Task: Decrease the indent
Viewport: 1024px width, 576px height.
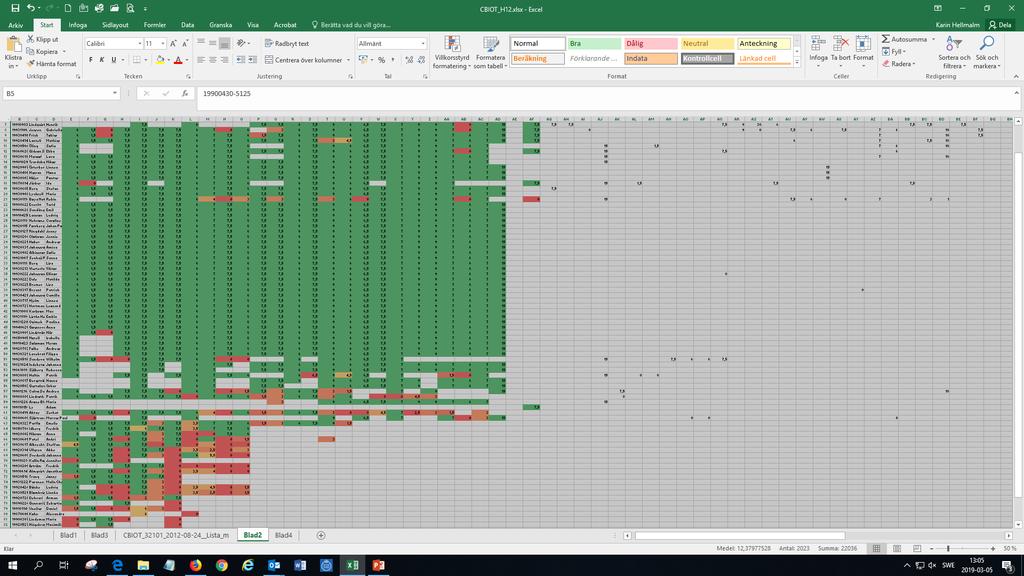Action: [241, 59]
